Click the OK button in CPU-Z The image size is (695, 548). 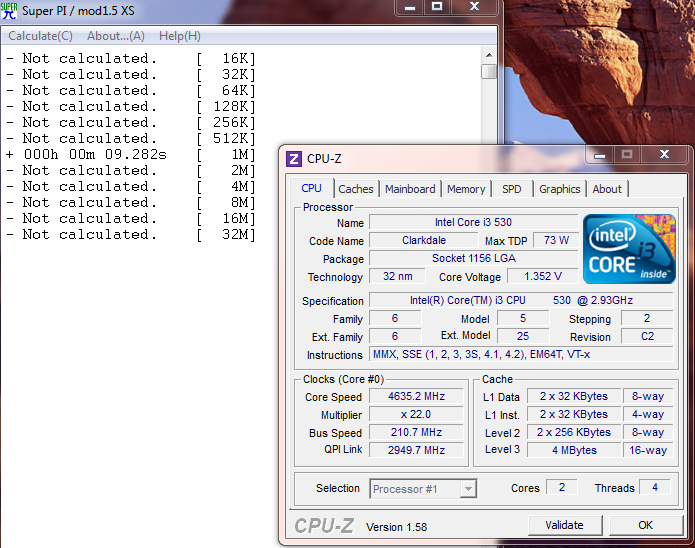point(645,525)
